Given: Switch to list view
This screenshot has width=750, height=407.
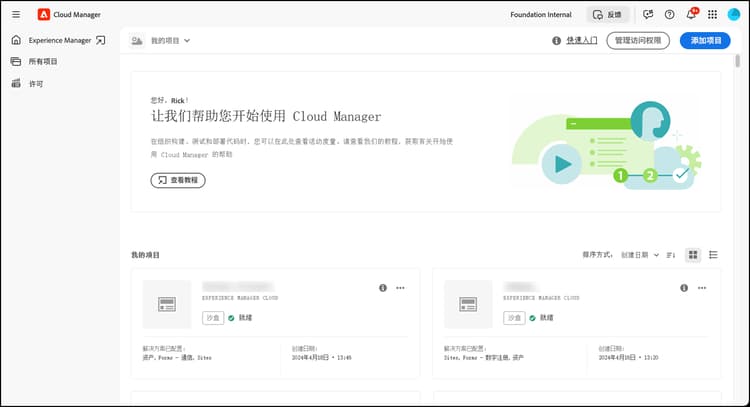Looking at the screenshot, I should 713,255.
